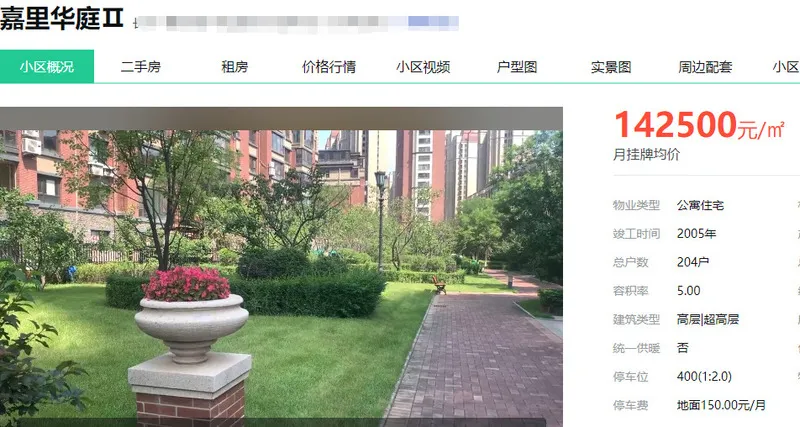Go to the 小区视频 tab
Viewport: 800px width, 427px height.
tap(423, 67)
